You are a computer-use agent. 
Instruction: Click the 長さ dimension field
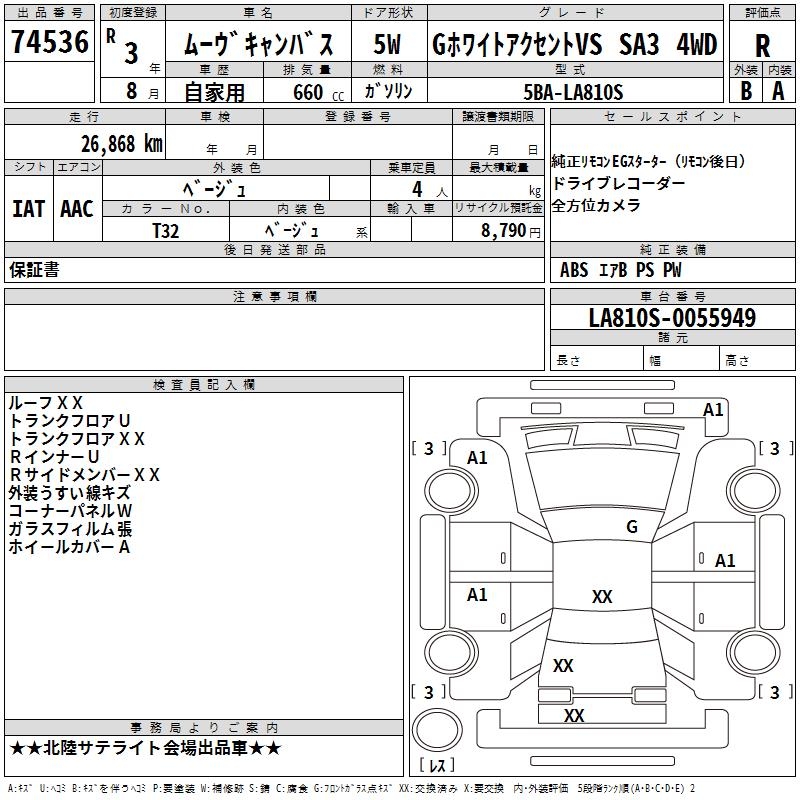[597, 360]
